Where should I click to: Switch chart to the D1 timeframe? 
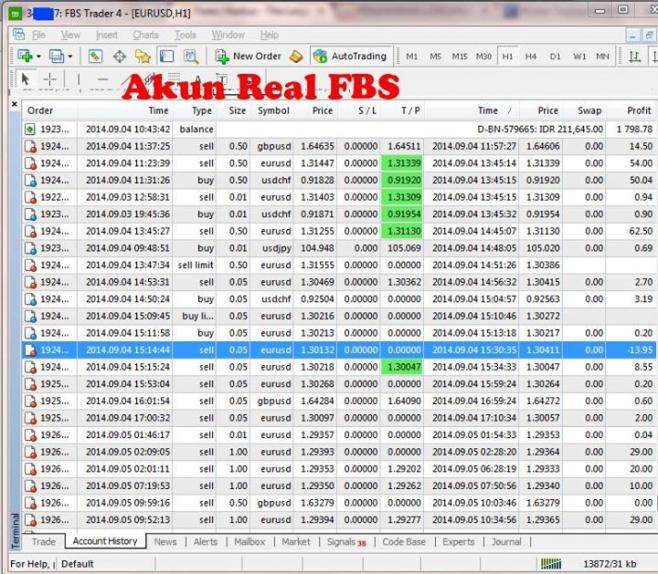click(555, 56)
